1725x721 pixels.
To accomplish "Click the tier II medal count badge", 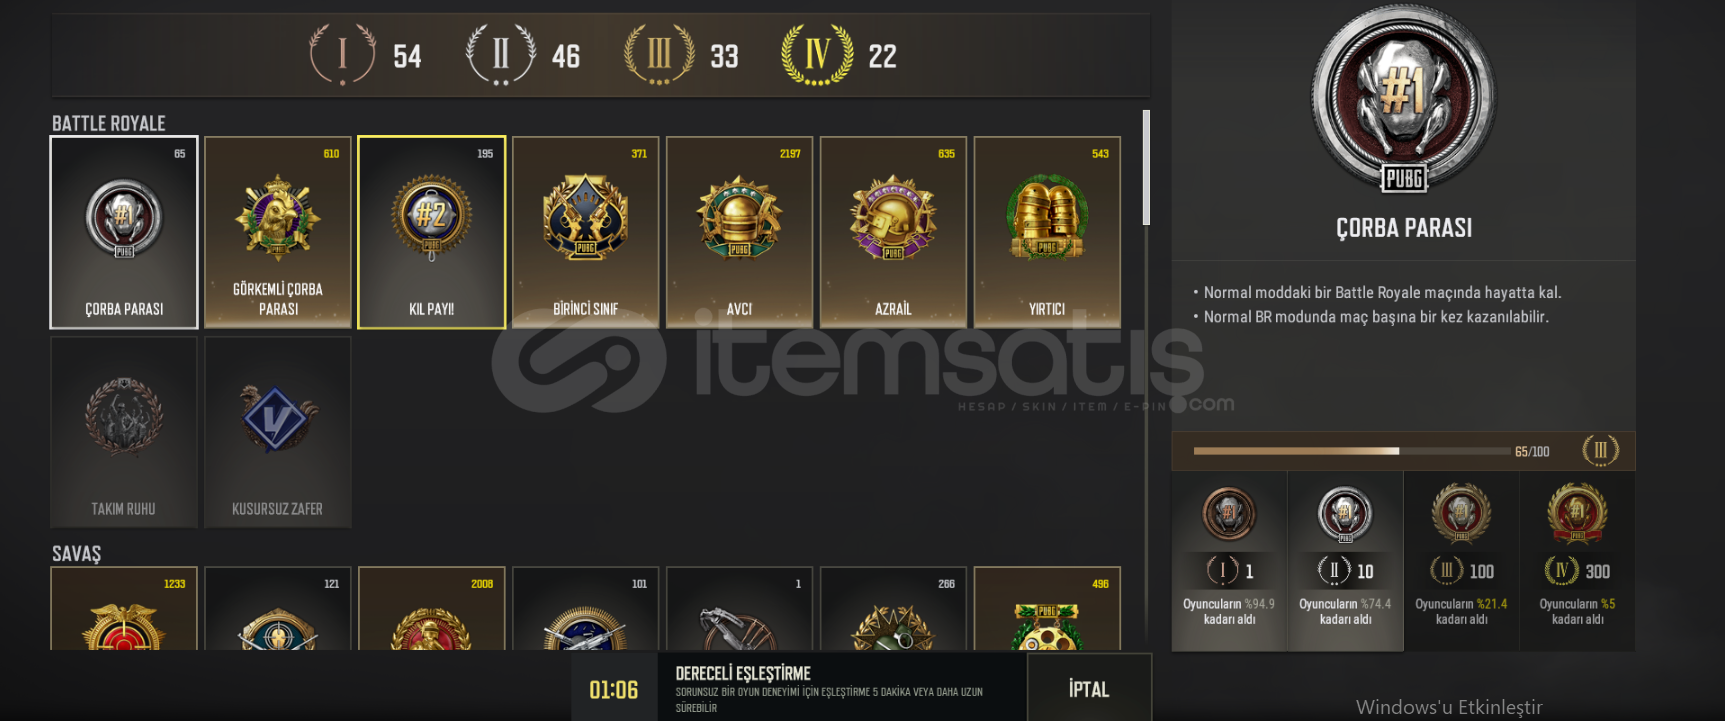I will [523, 55].
